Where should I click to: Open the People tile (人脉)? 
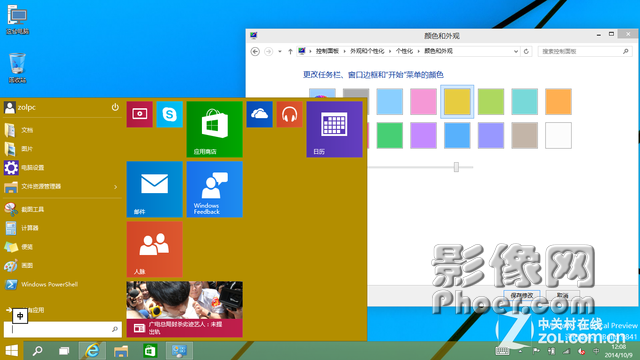155,249
